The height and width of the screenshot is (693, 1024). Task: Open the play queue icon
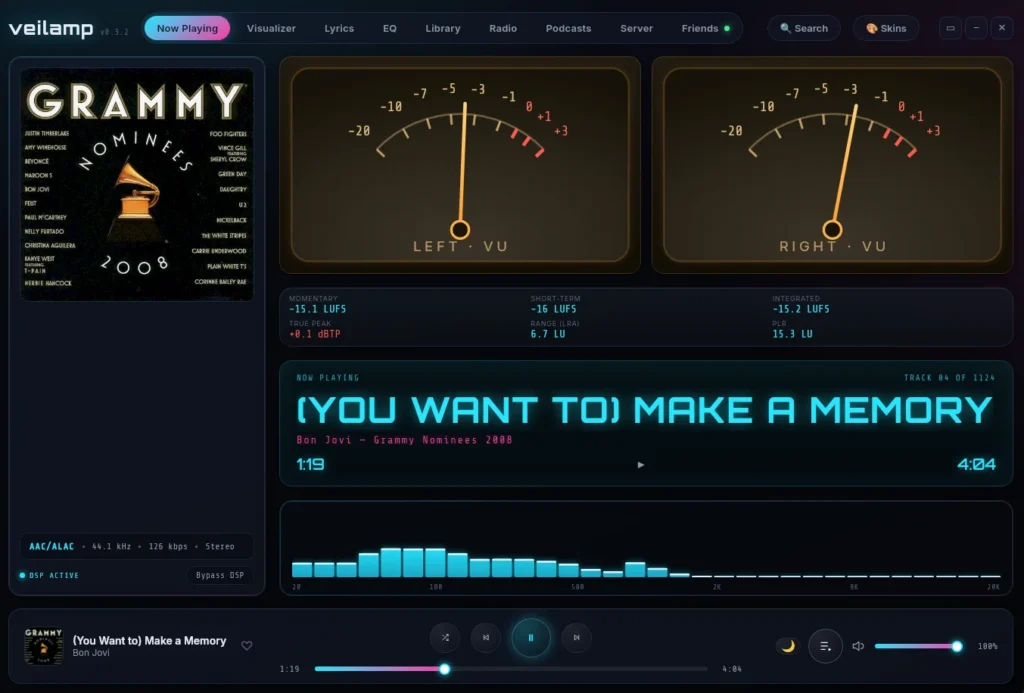(x=825, y=646)
